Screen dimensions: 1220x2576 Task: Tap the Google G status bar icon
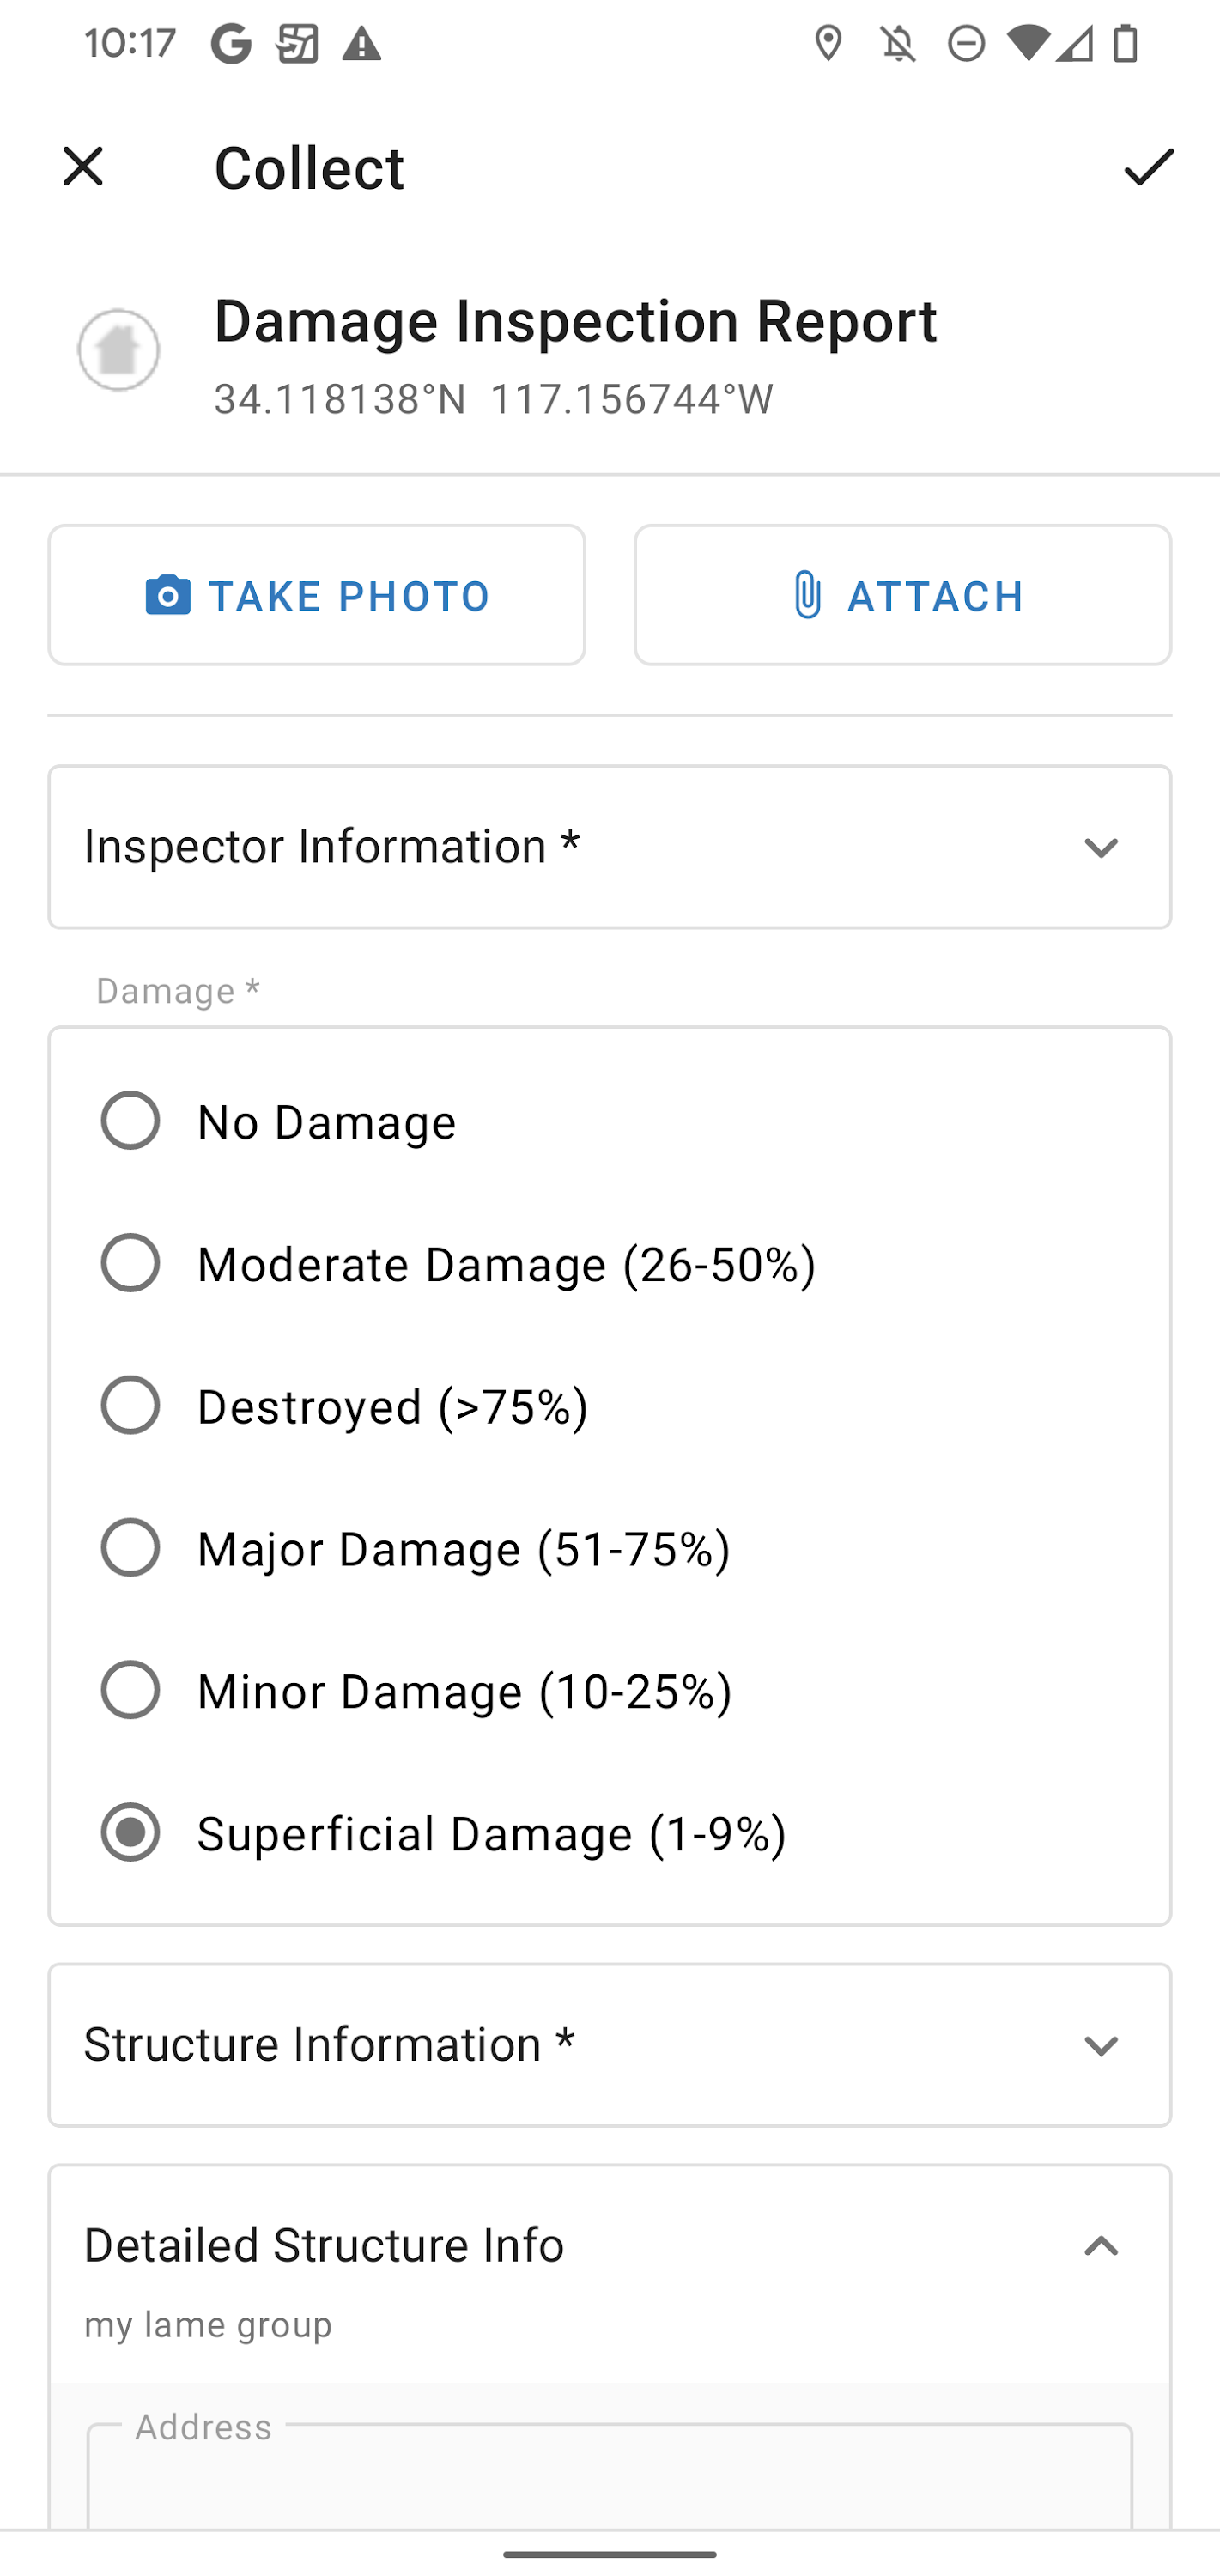(231, 44)
